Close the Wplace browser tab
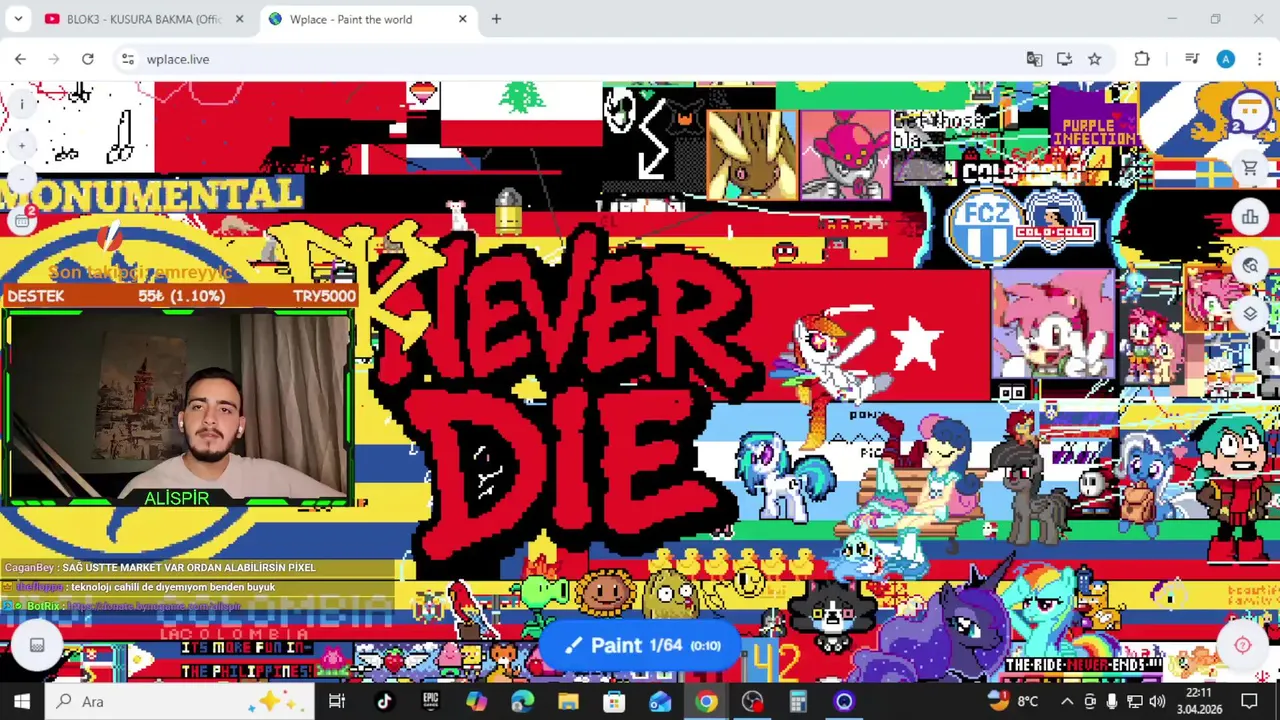This screenshot has width=1280, height=720. pyautogui.click(x=463, y=19)
